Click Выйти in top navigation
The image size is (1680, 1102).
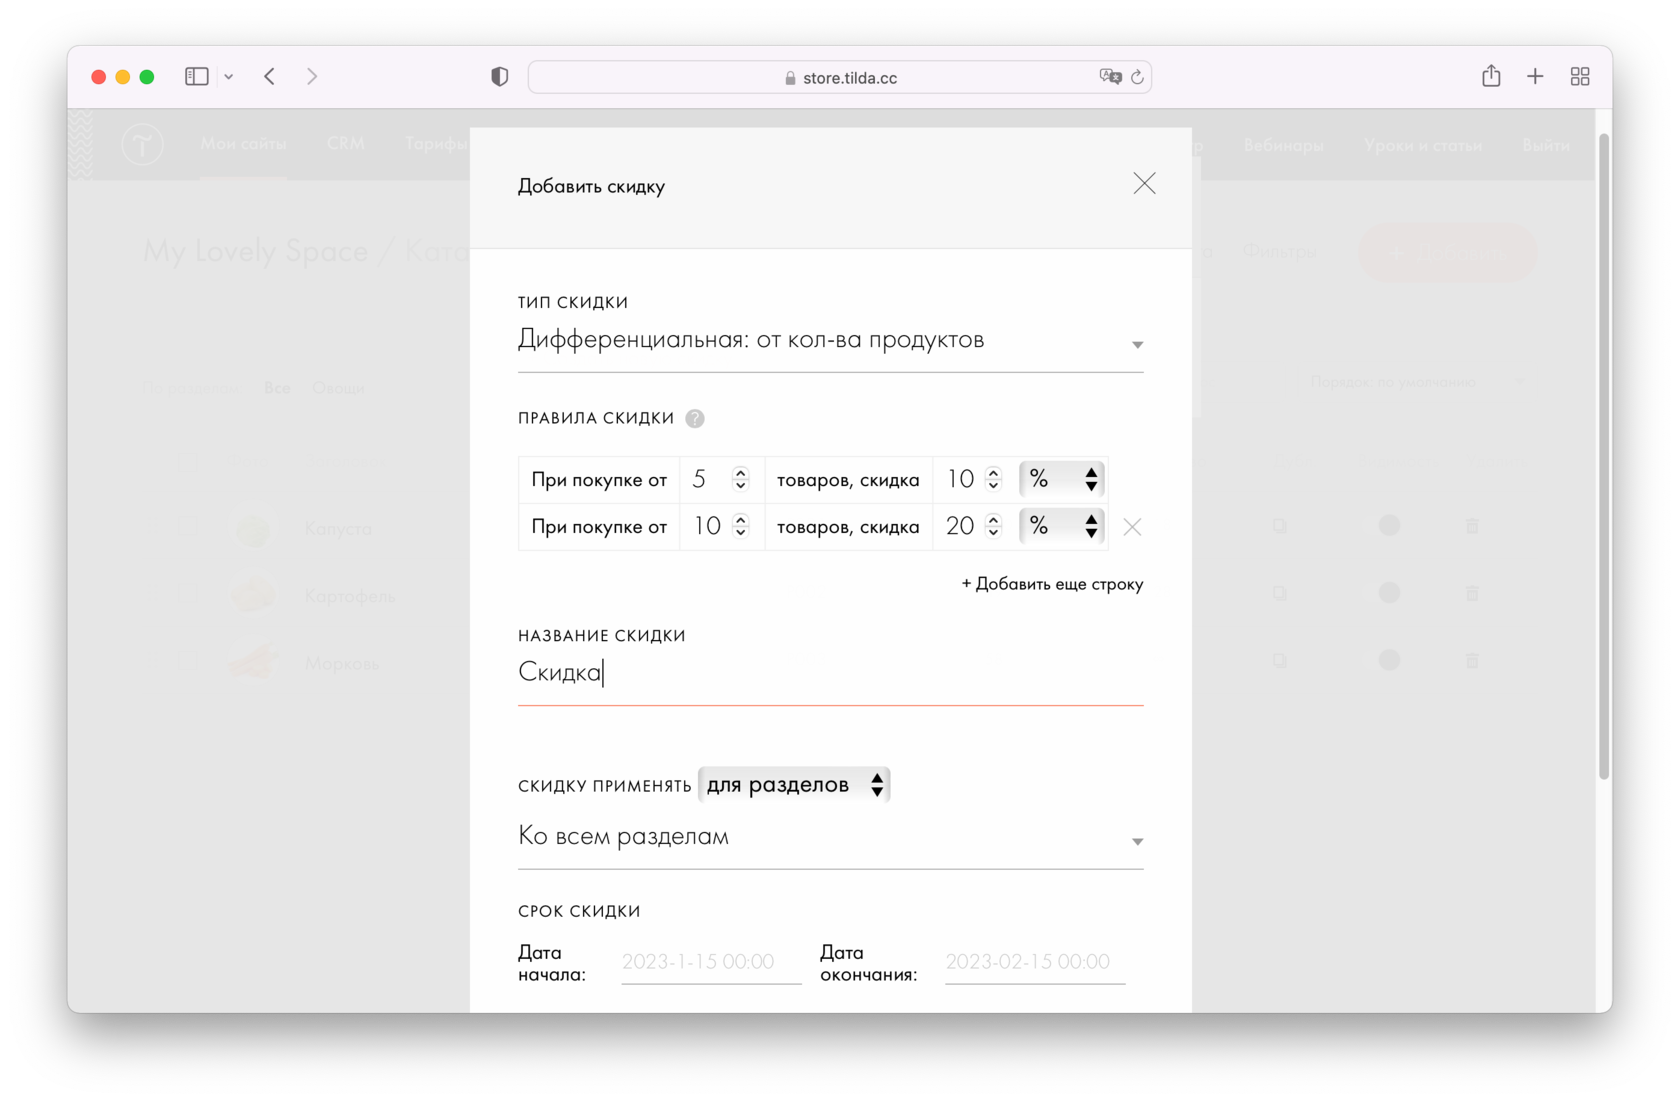tap(1545, 145)
